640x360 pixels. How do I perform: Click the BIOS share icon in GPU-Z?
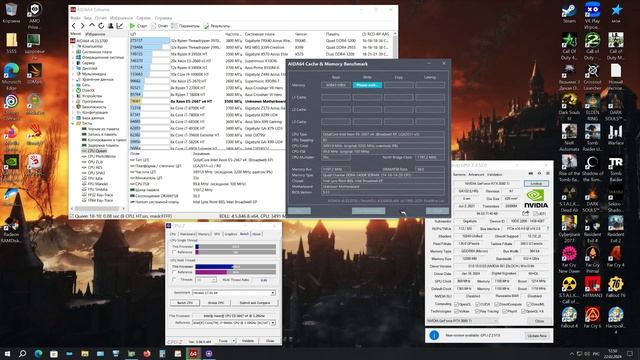[526, 213]
